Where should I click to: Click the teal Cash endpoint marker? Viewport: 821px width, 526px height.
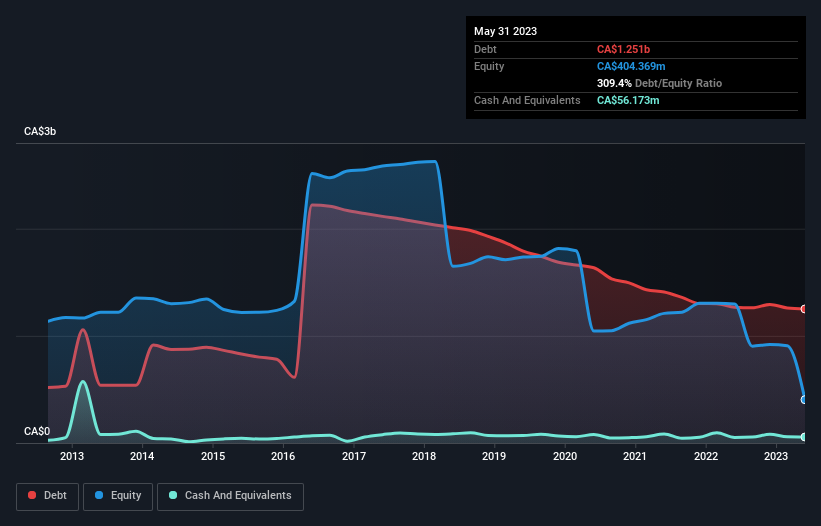[x=804, y=437]
